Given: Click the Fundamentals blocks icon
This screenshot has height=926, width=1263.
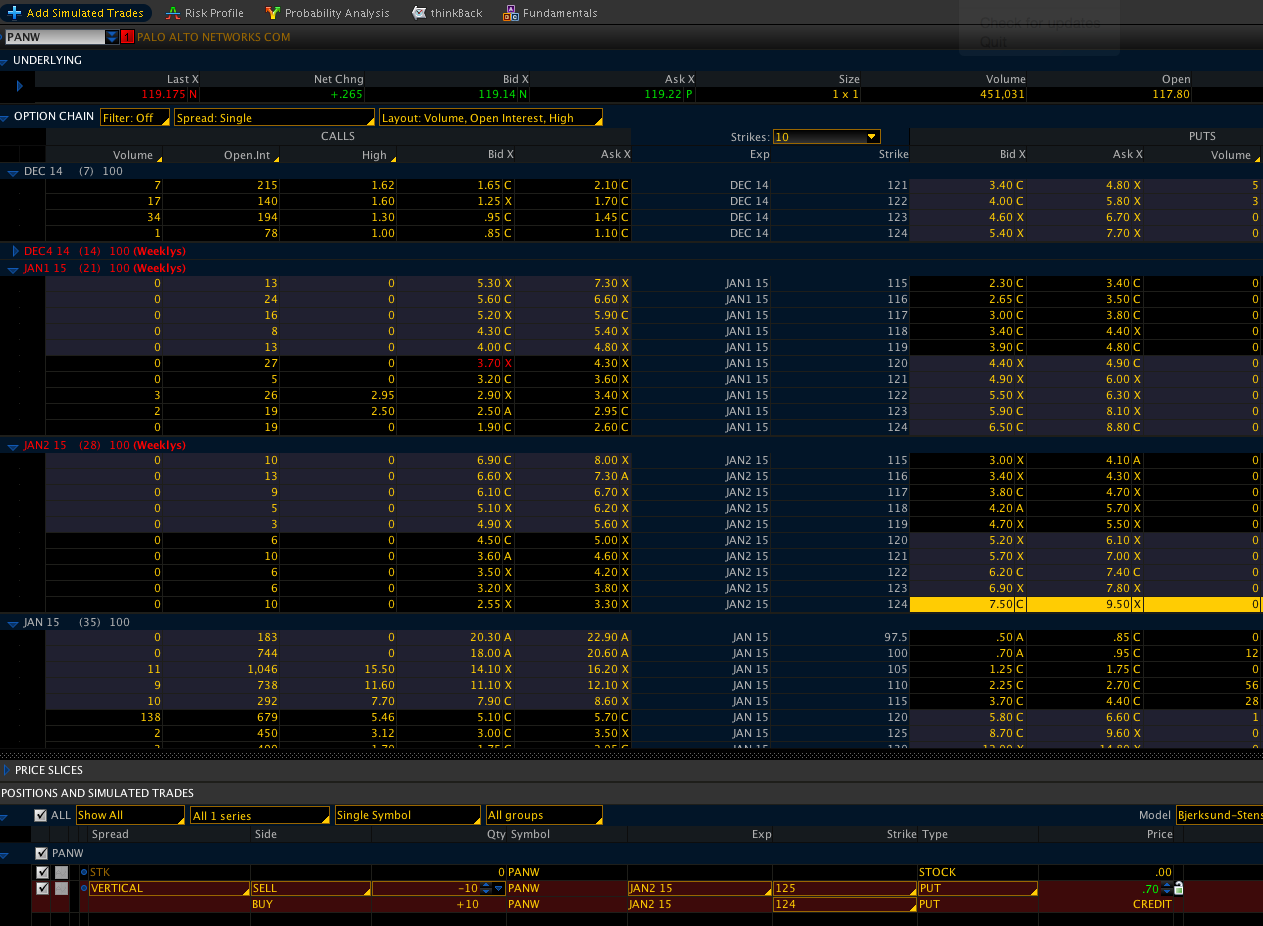Looking at the screenshot, I should point(510,13).
